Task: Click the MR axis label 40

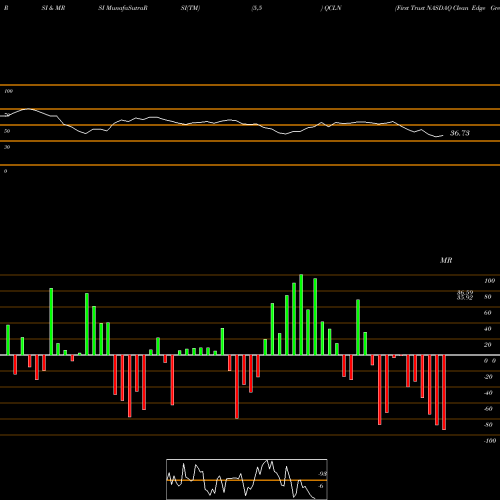Action: (488, 329)
